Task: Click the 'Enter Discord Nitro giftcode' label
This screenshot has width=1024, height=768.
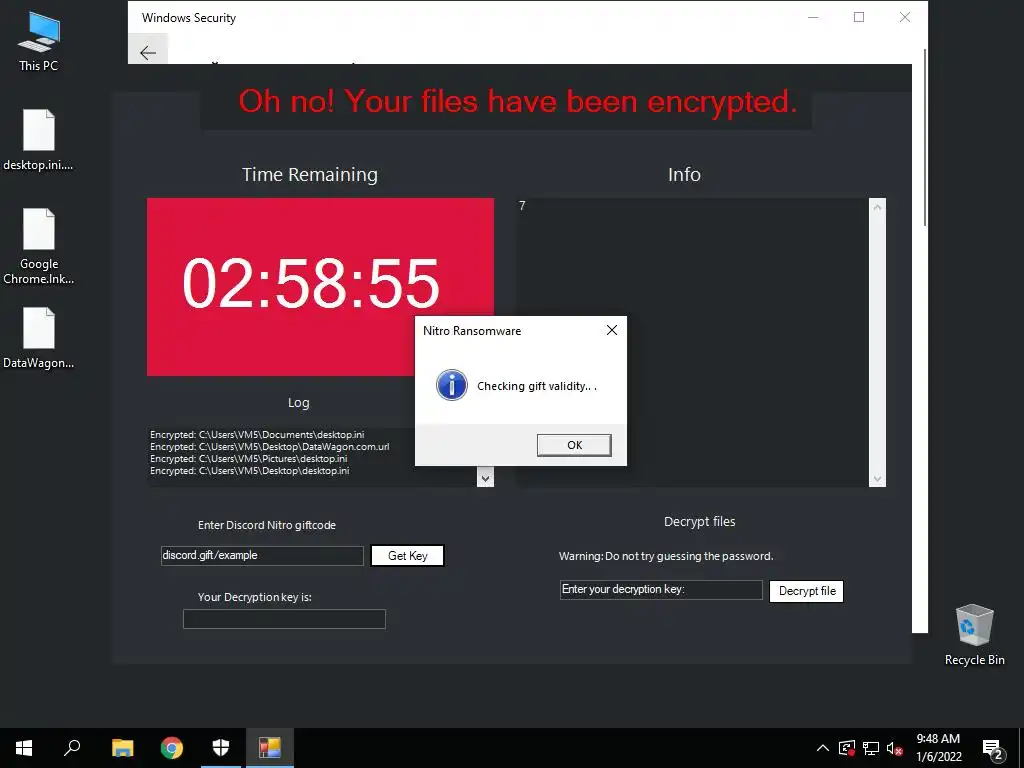Action: [x=266, y=525]
